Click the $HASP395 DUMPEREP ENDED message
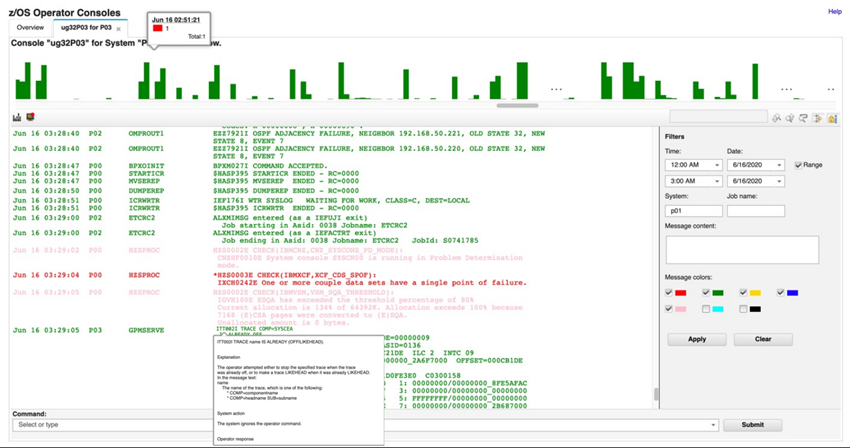Image resolution: width=850 pixels, height=448 pixels. point(286,191)
